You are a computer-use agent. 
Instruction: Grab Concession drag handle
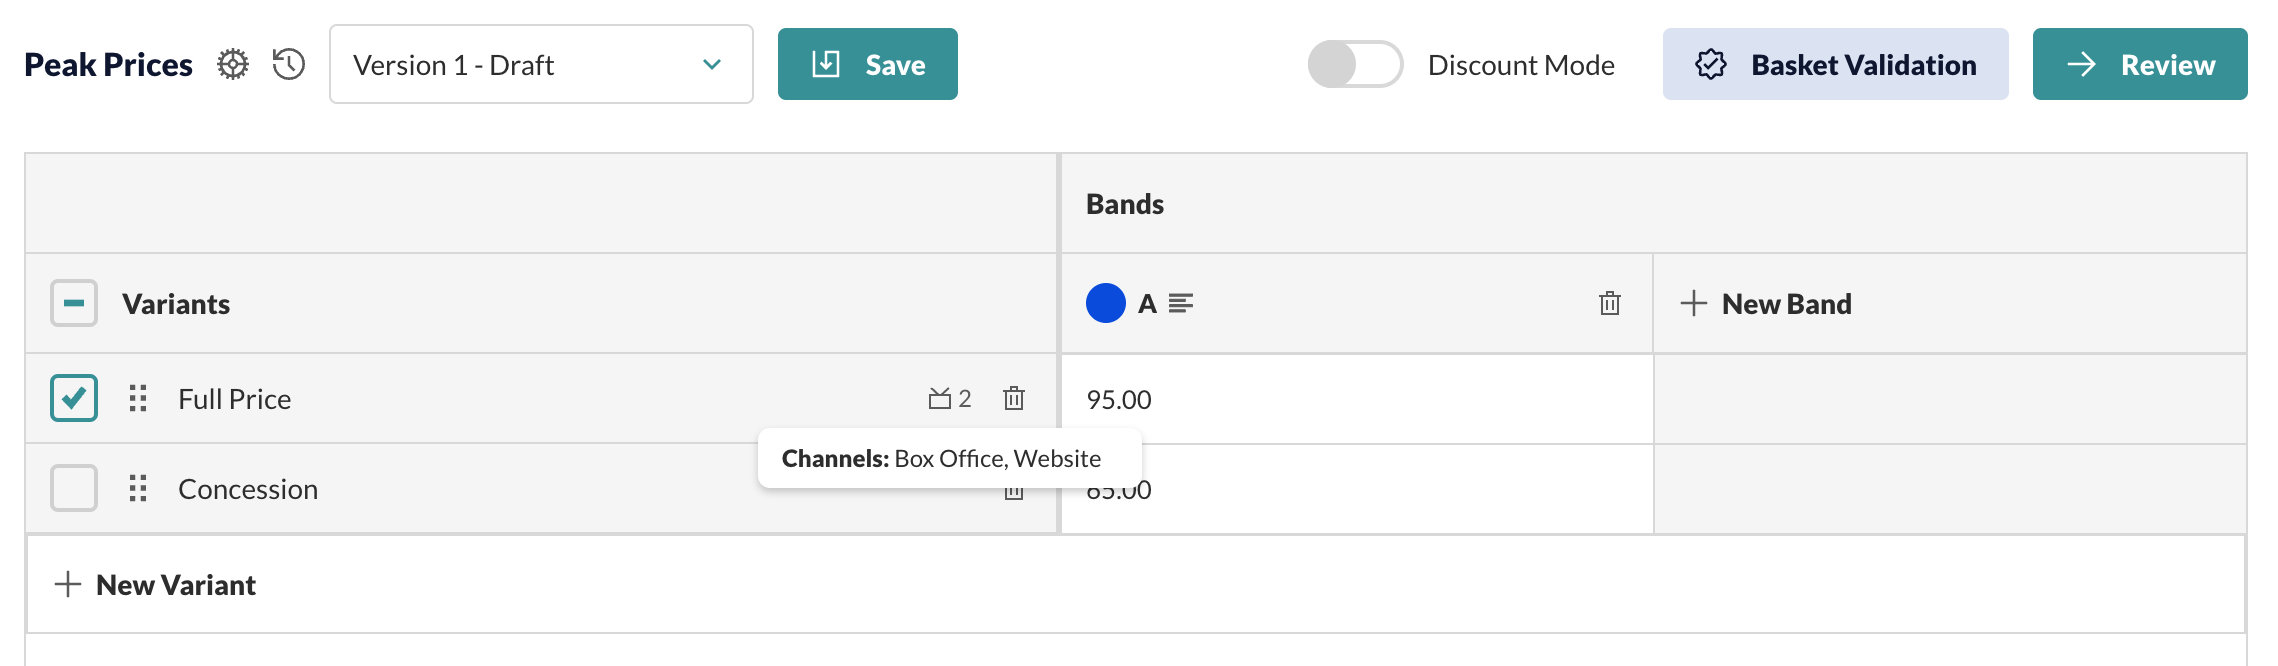[138, 488]
